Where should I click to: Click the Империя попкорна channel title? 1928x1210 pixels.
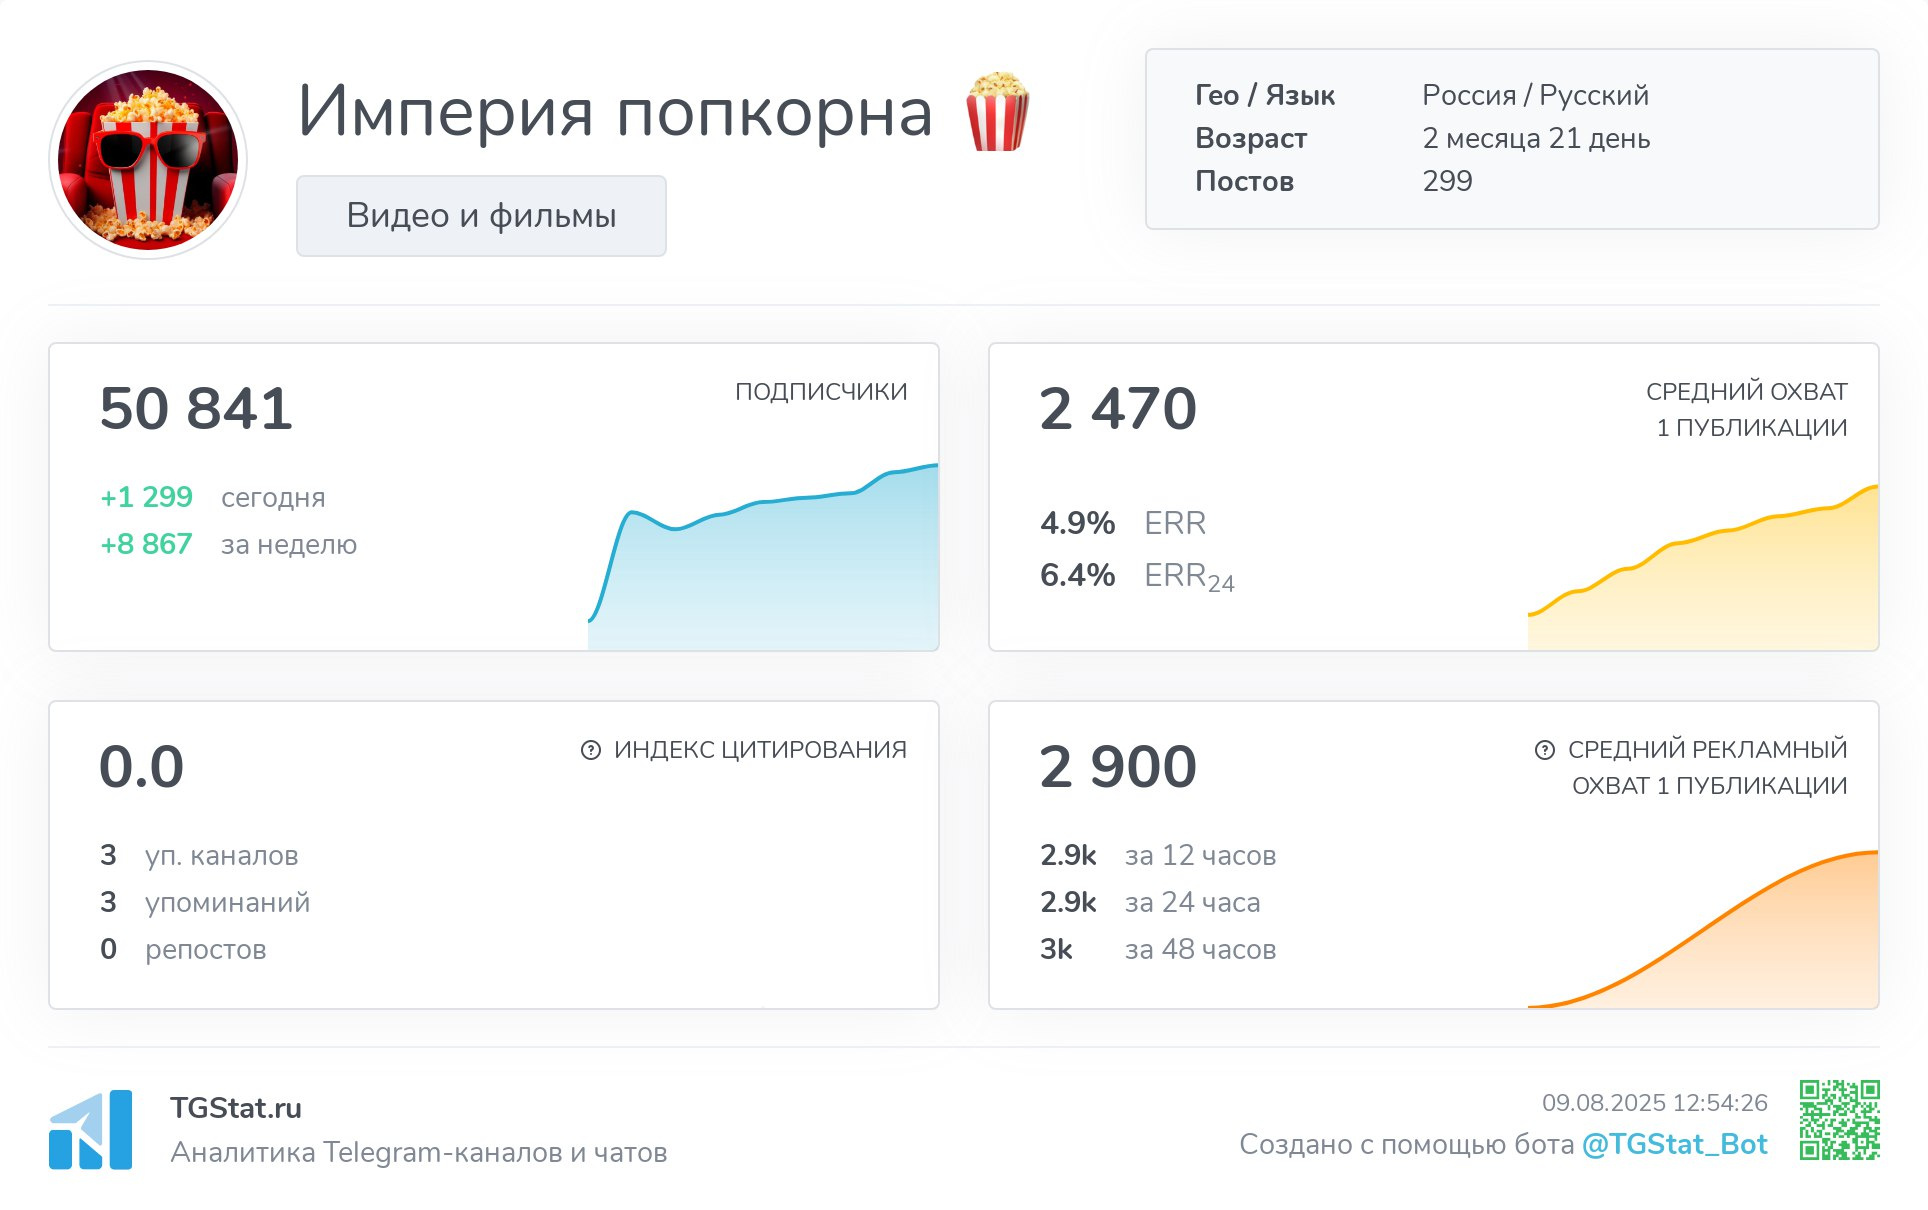pos(615,112)
